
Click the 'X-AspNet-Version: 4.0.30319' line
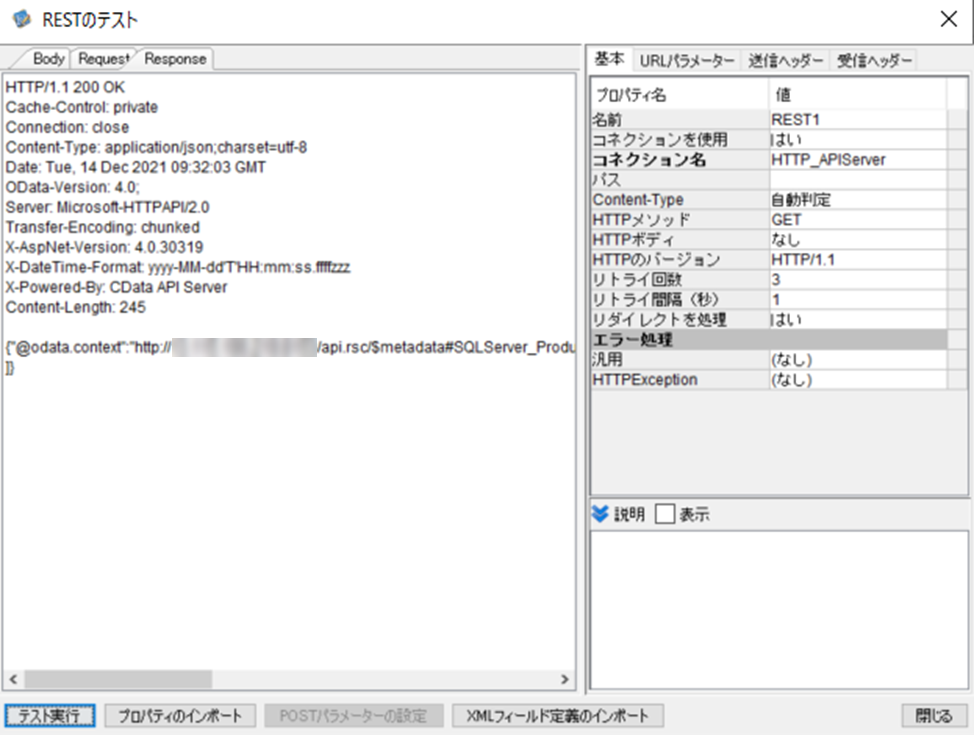[104, 247]
